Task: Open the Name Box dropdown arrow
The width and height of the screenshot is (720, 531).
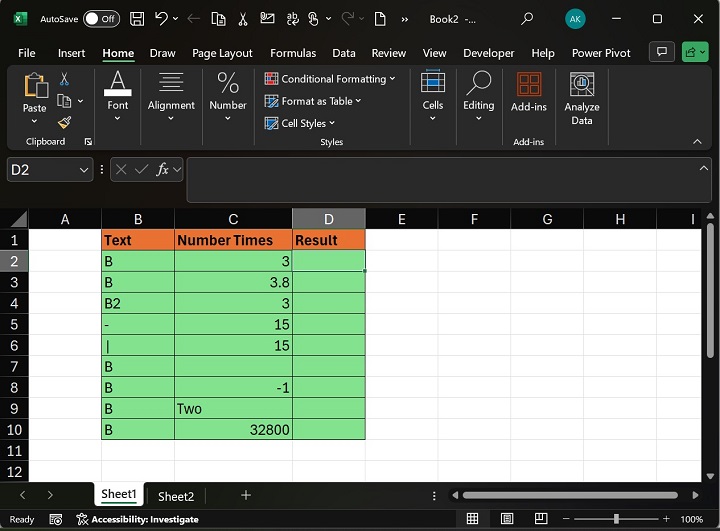Action: [x=84, y=170]
